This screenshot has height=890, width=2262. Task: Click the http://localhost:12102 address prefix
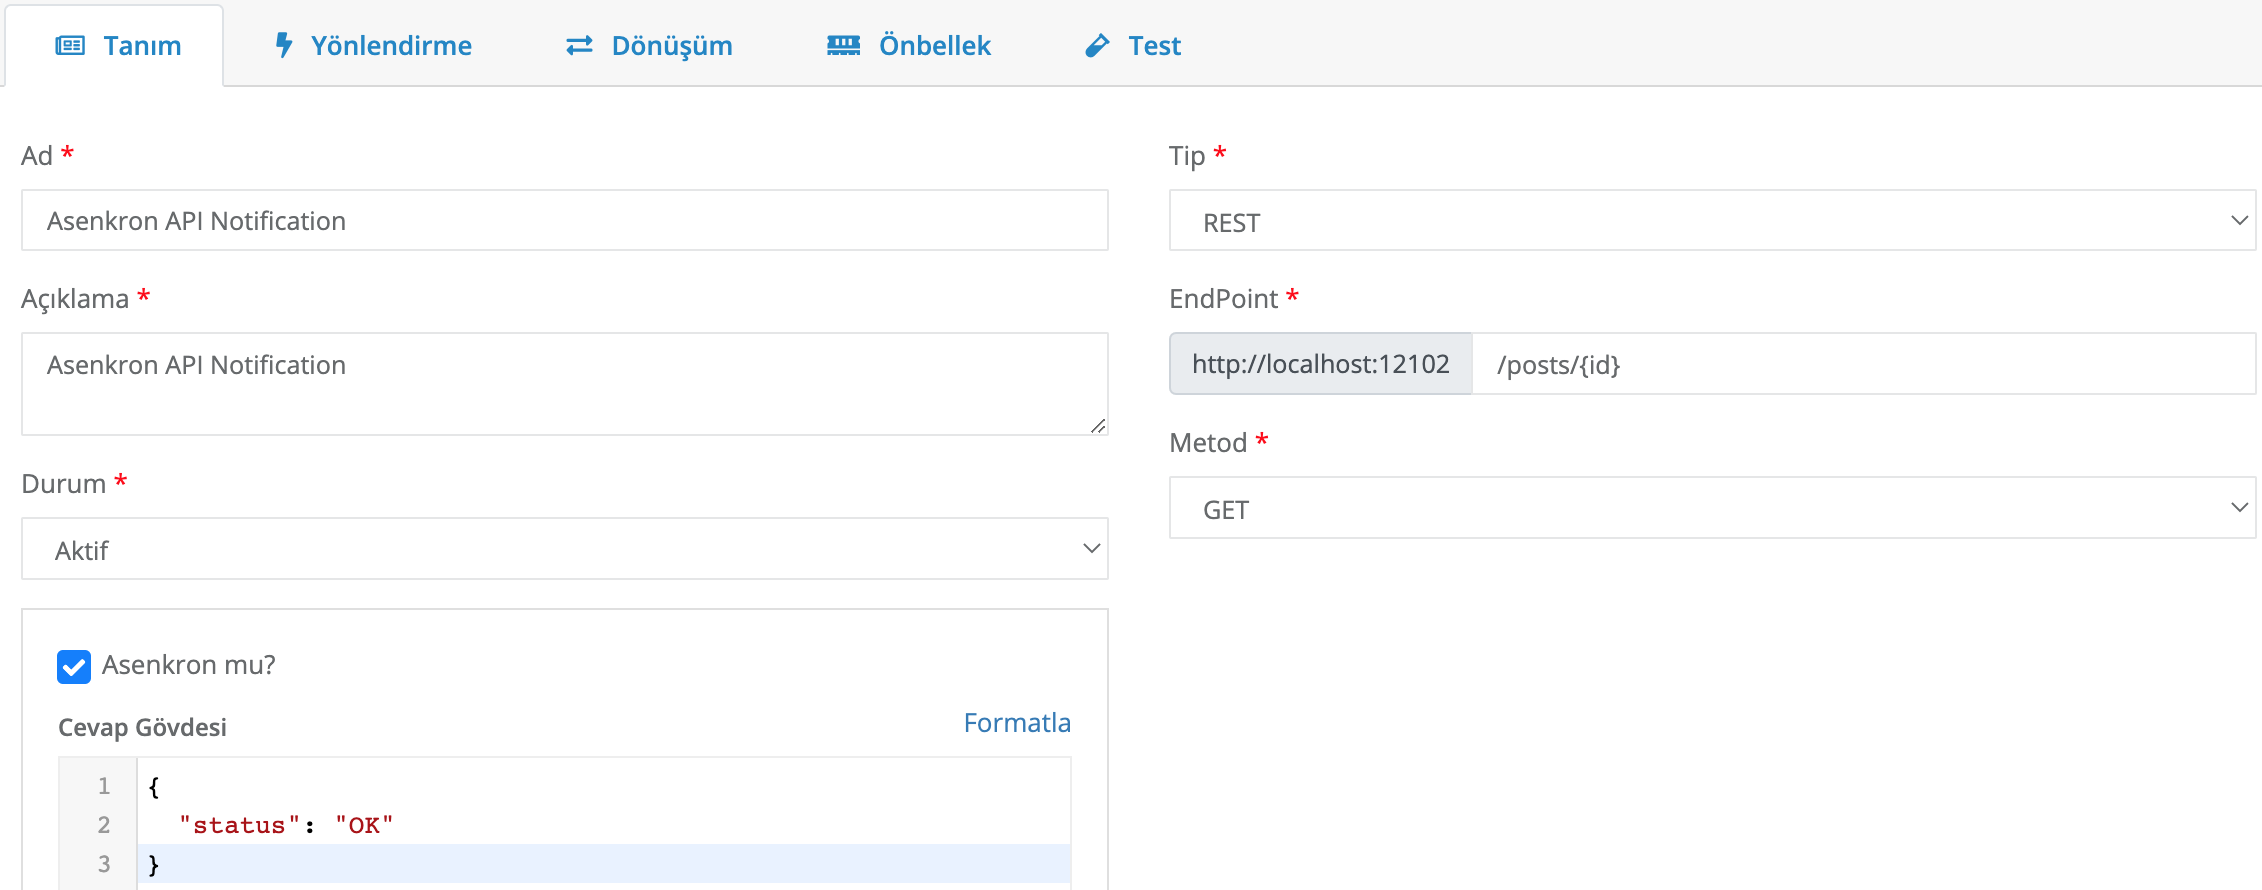(1321, 364)
